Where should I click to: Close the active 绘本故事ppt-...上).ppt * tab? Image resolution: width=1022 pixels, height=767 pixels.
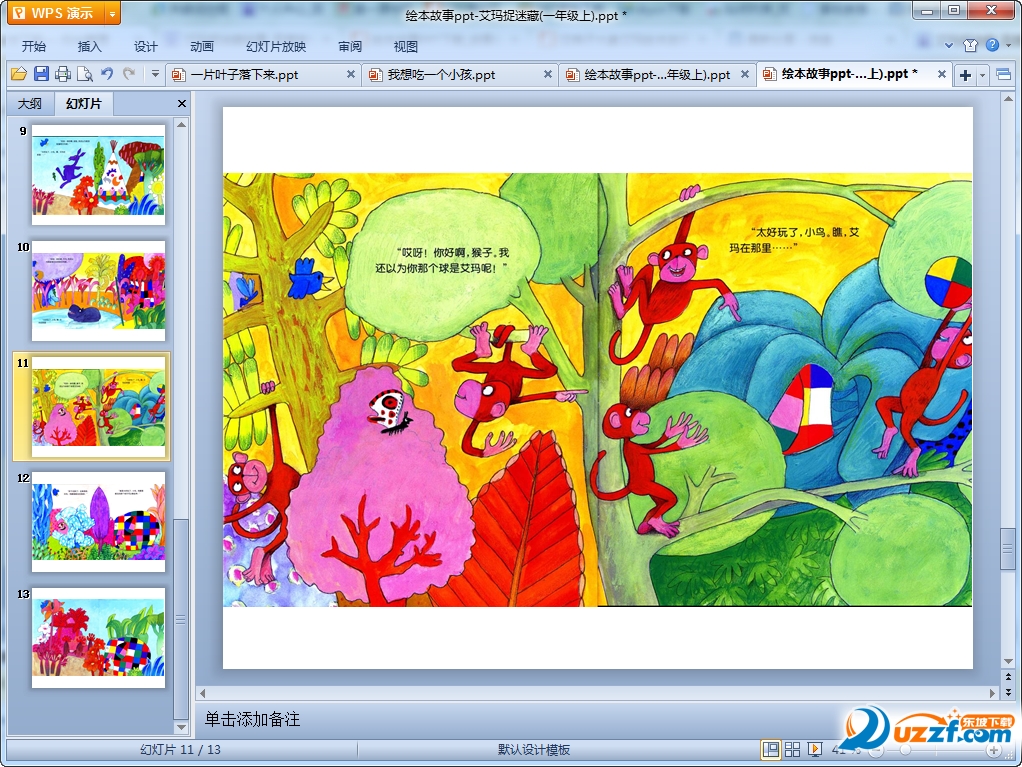click(x=942, y=74)
